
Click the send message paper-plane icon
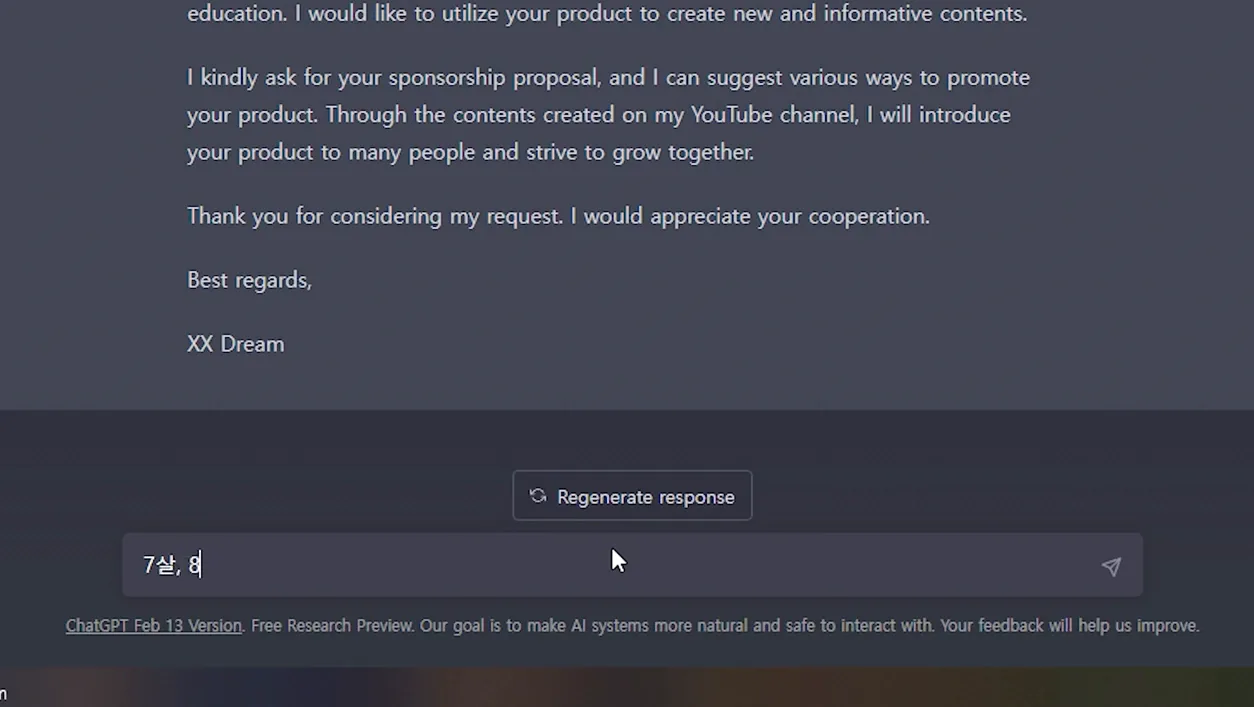(x=1111, y=566)
